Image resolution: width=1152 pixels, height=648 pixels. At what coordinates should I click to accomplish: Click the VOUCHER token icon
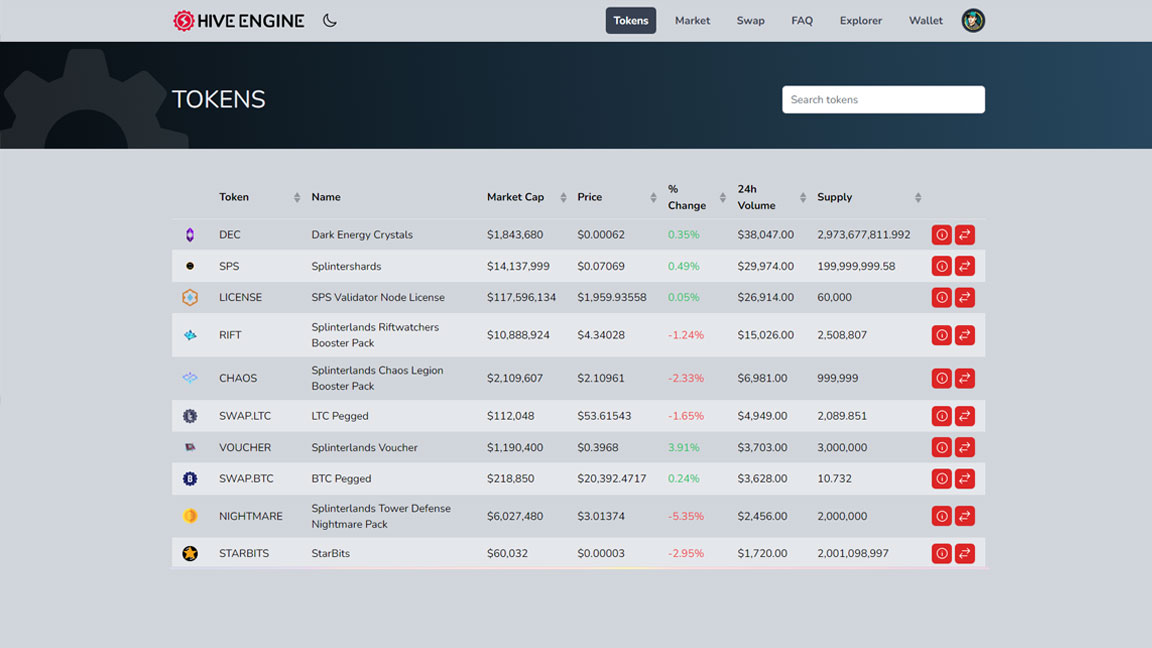pos(190,447)
